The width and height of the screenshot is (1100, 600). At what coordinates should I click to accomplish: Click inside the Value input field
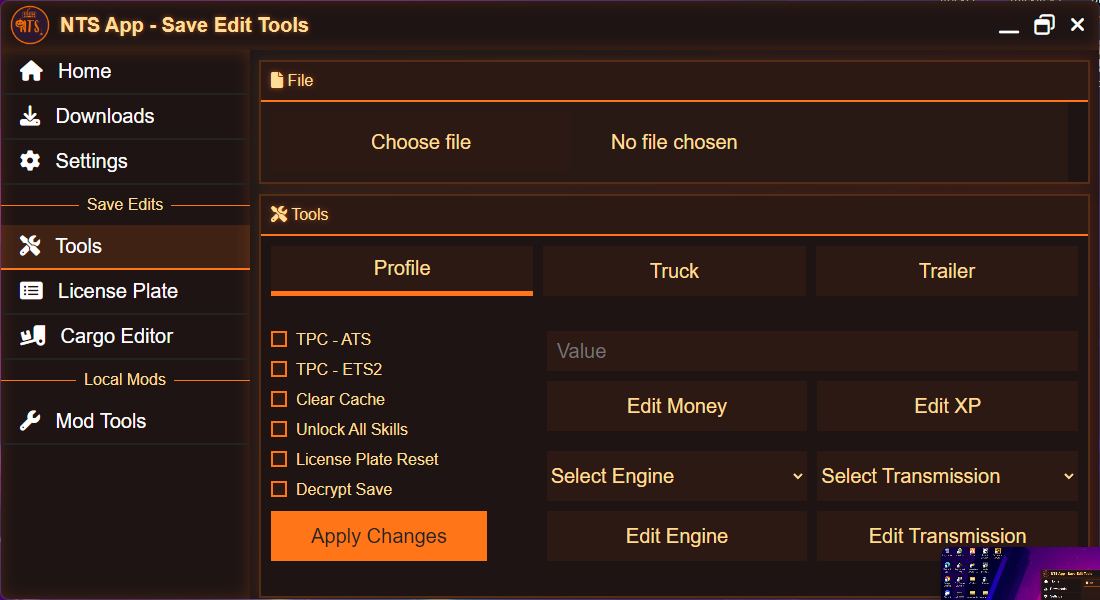(x=812, y=351)
